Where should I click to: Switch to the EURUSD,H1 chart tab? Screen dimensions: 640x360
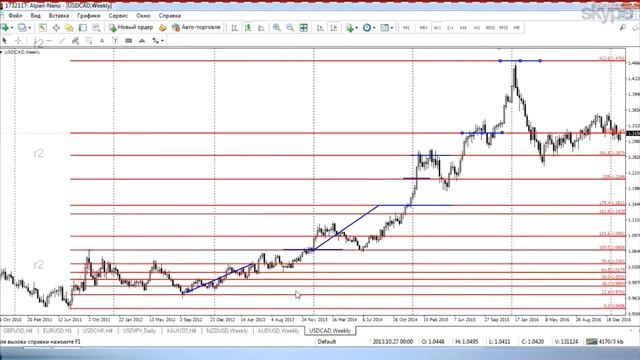(x=58, y=331)
